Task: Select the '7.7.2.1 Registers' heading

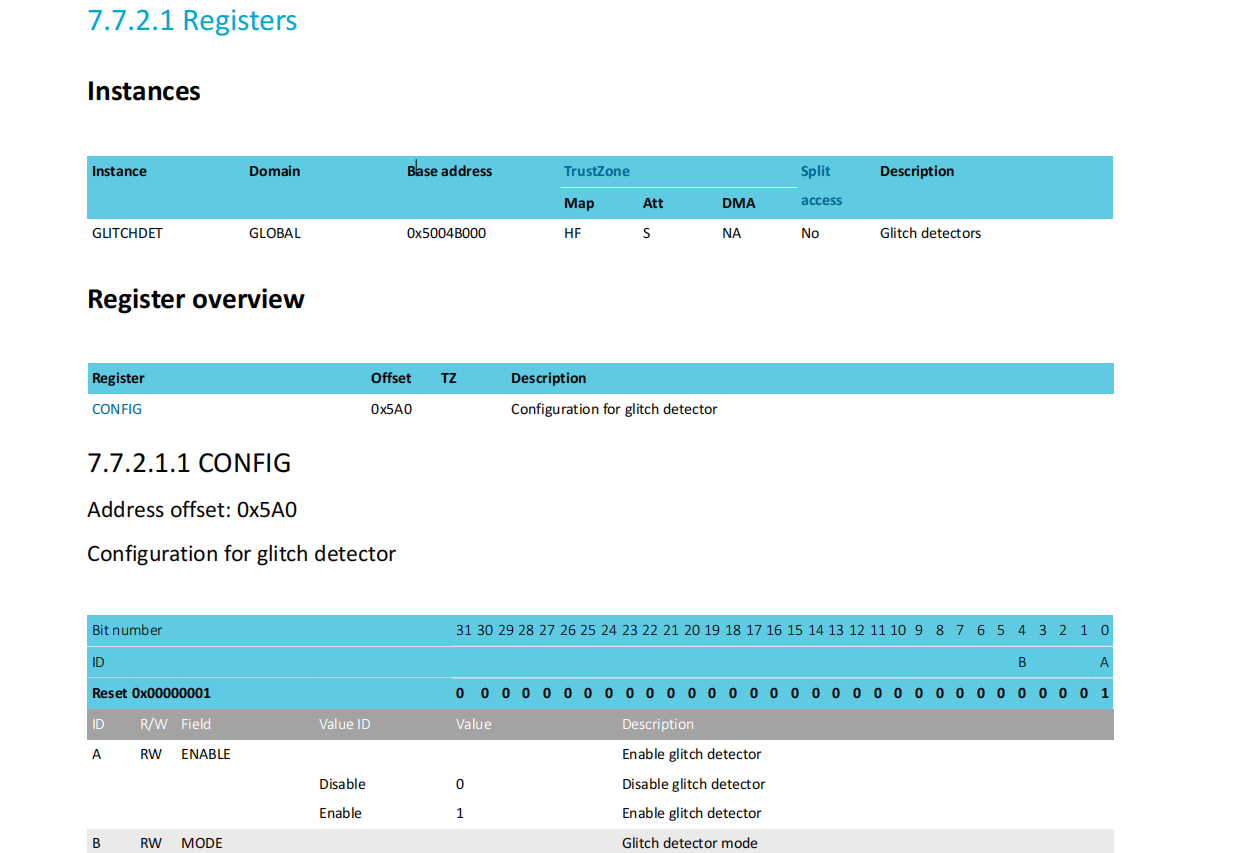Action: coord(192,20)
